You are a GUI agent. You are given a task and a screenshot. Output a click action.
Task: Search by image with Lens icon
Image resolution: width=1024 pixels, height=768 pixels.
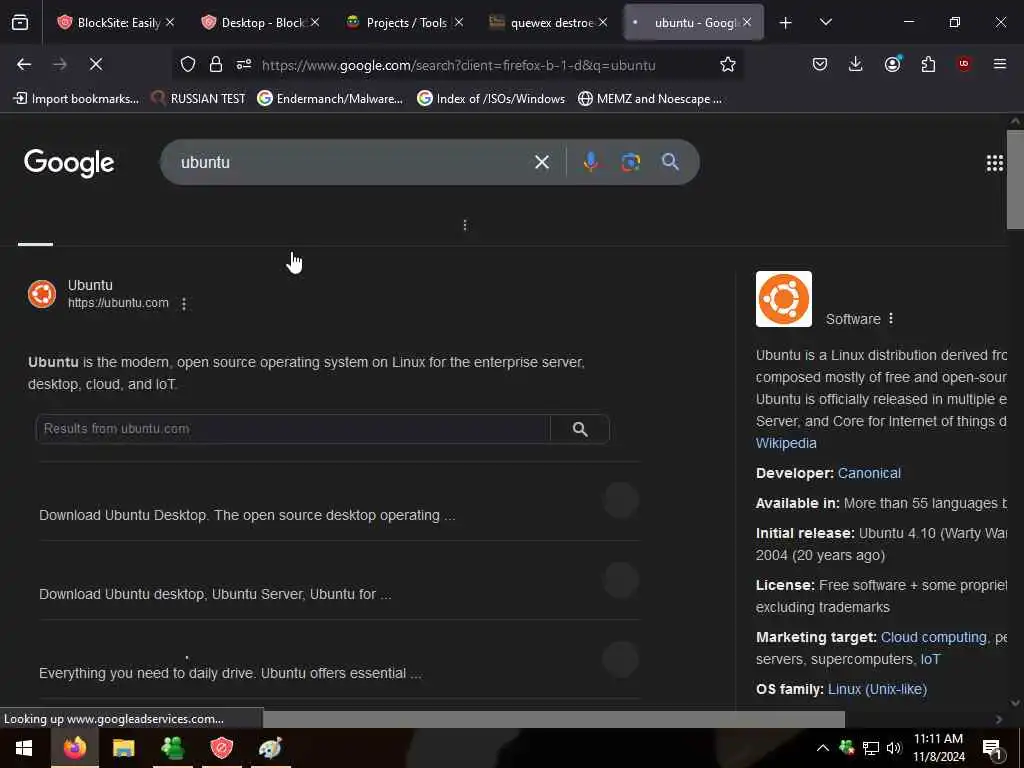point(630,162)
